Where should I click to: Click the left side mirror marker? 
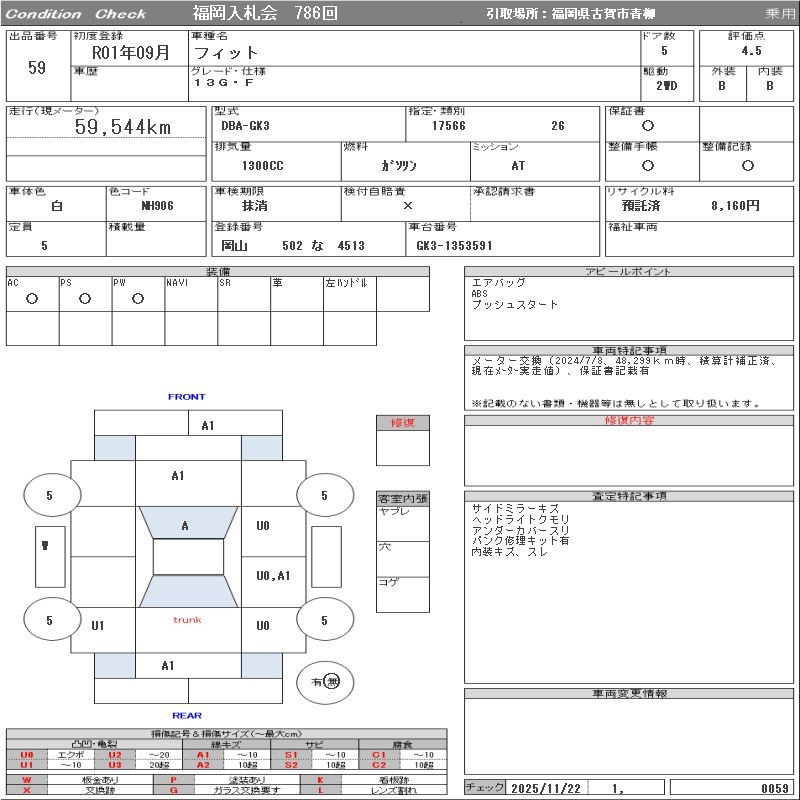pyautogui.click(x=46, y=546)
